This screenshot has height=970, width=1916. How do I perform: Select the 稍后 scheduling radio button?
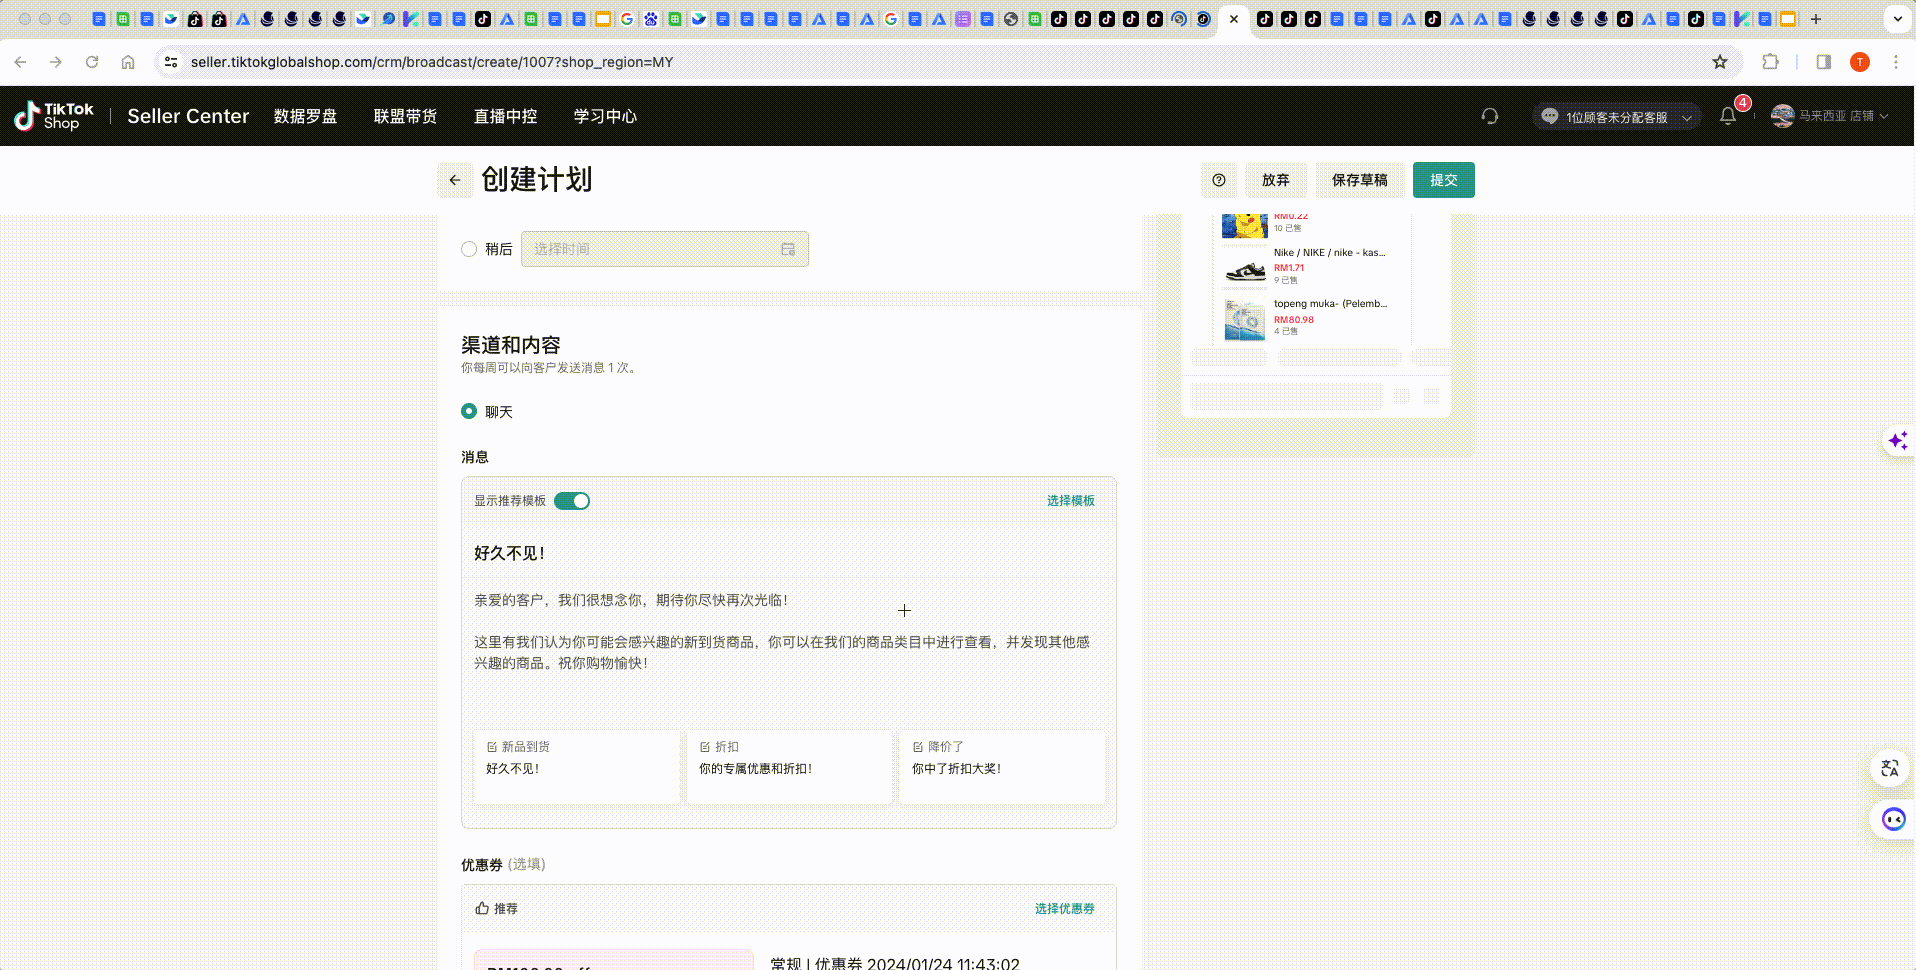468,249
